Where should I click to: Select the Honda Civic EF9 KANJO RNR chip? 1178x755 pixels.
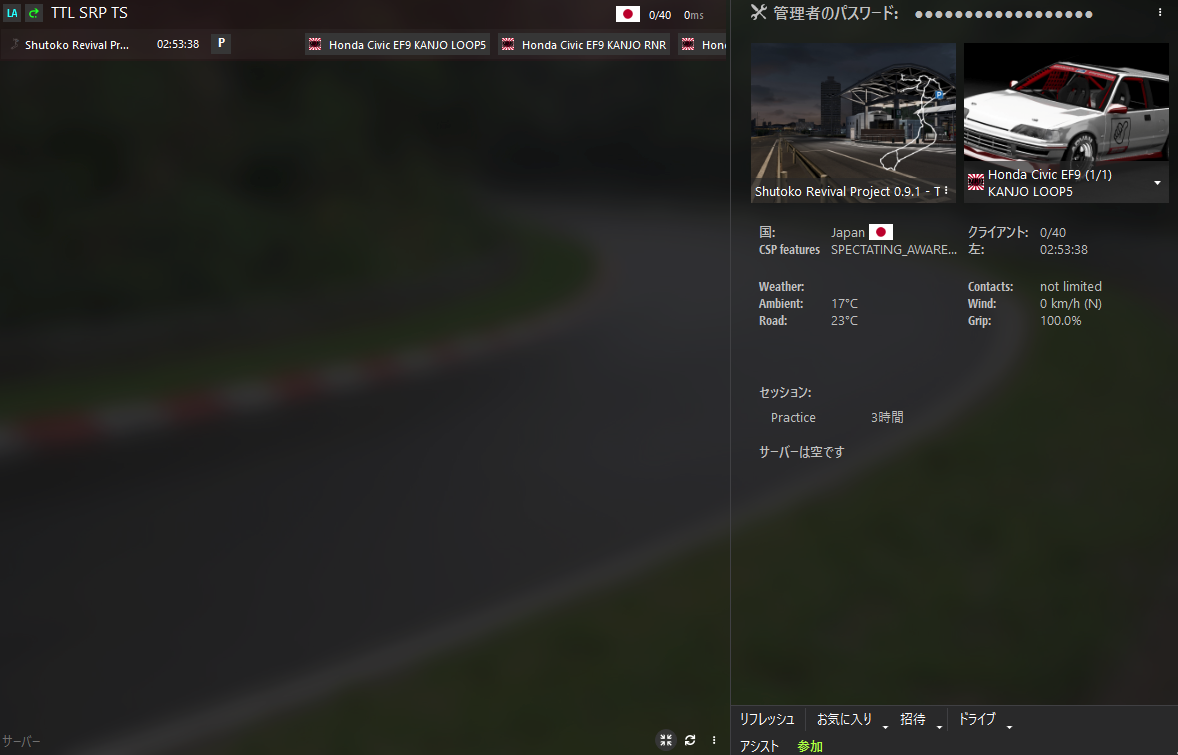point(584,44)
